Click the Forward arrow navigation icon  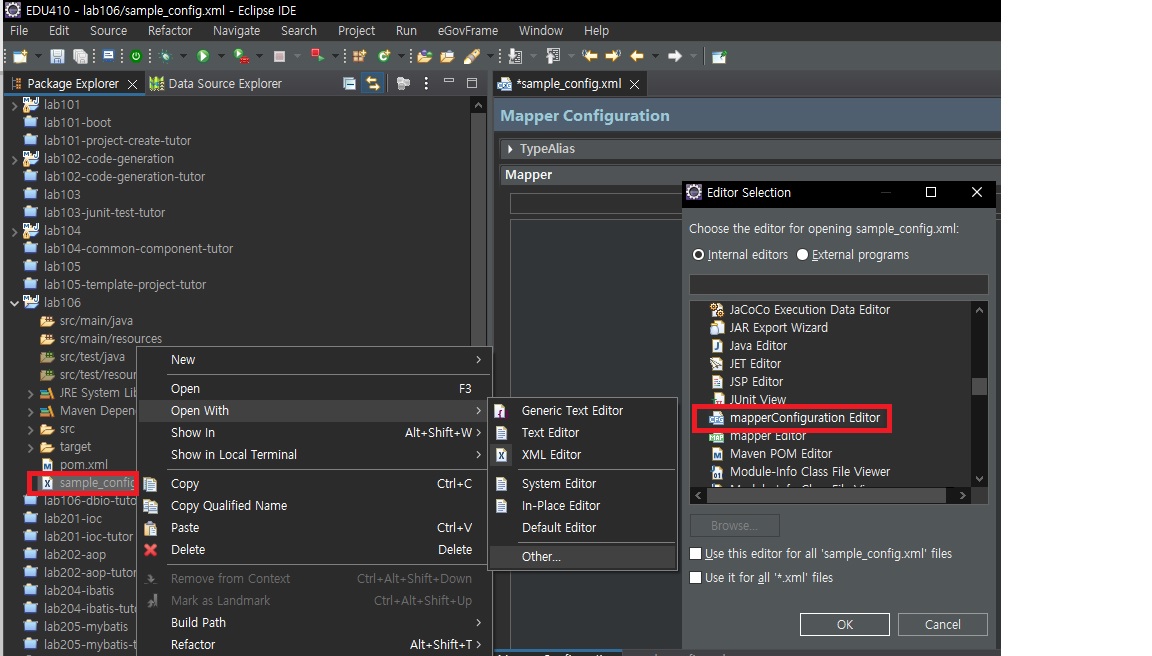(x=674, y=57)
